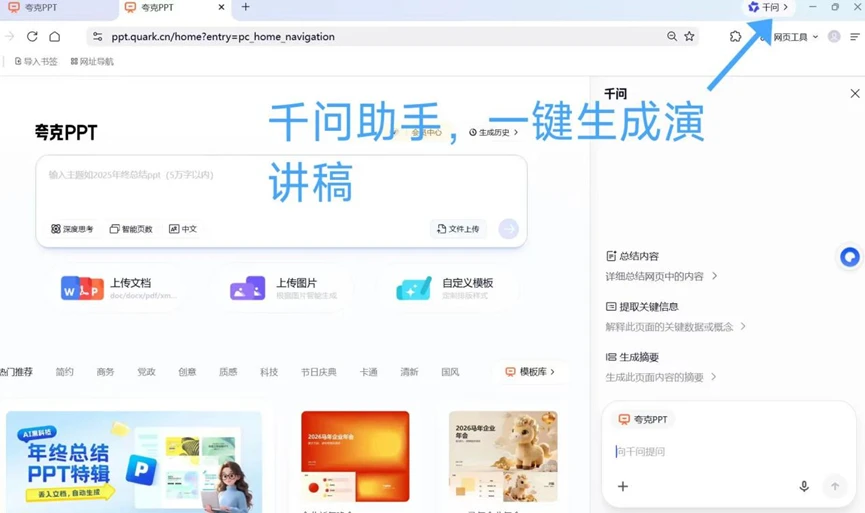The width and height of the screenshot is (865, 513).
Task: Open 生成历史 link
Action: tap(494, 132)
